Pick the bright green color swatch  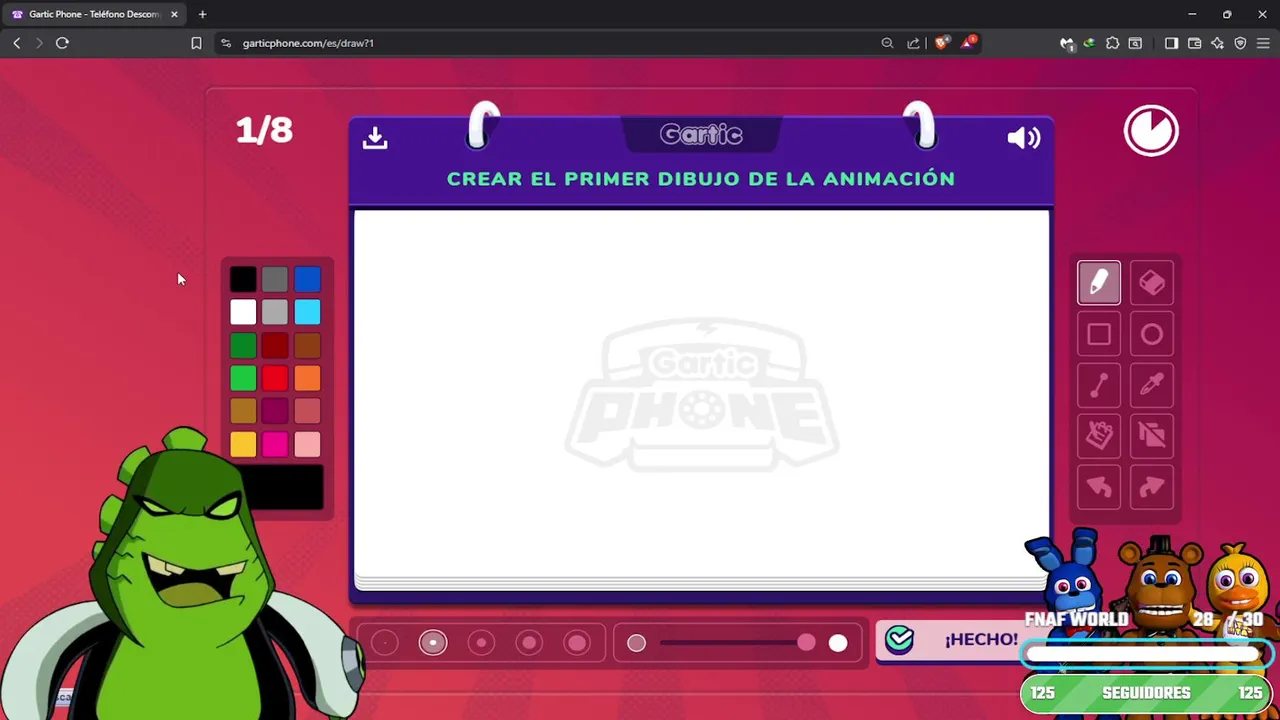click(243, 378)
